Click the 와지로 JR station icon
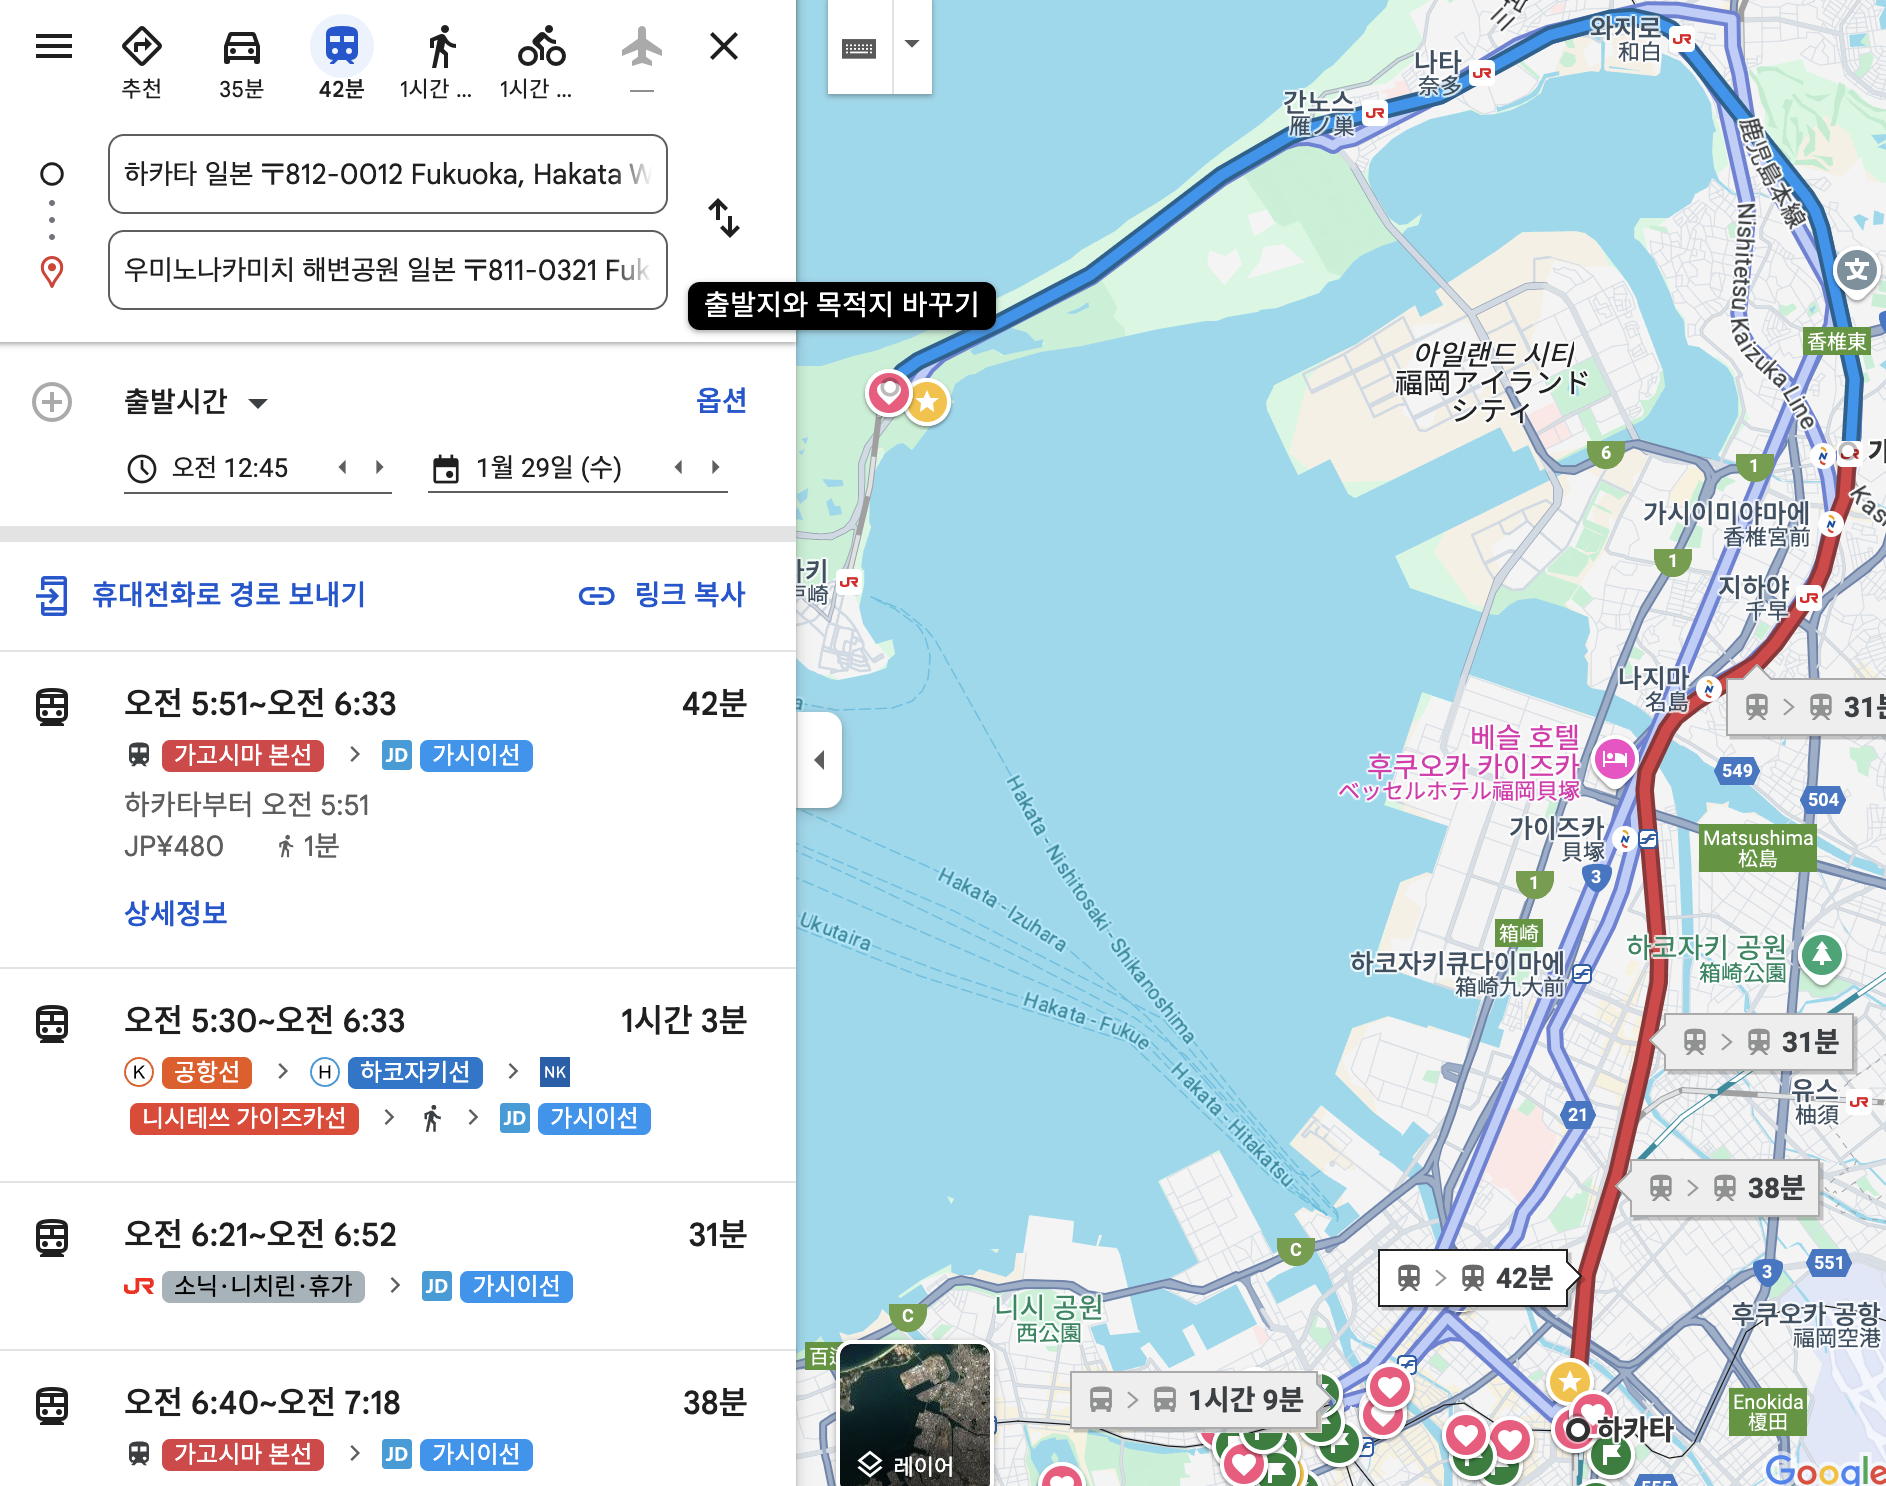The width and height of the screenshot is (1886, 1486). click(1682, 40)
